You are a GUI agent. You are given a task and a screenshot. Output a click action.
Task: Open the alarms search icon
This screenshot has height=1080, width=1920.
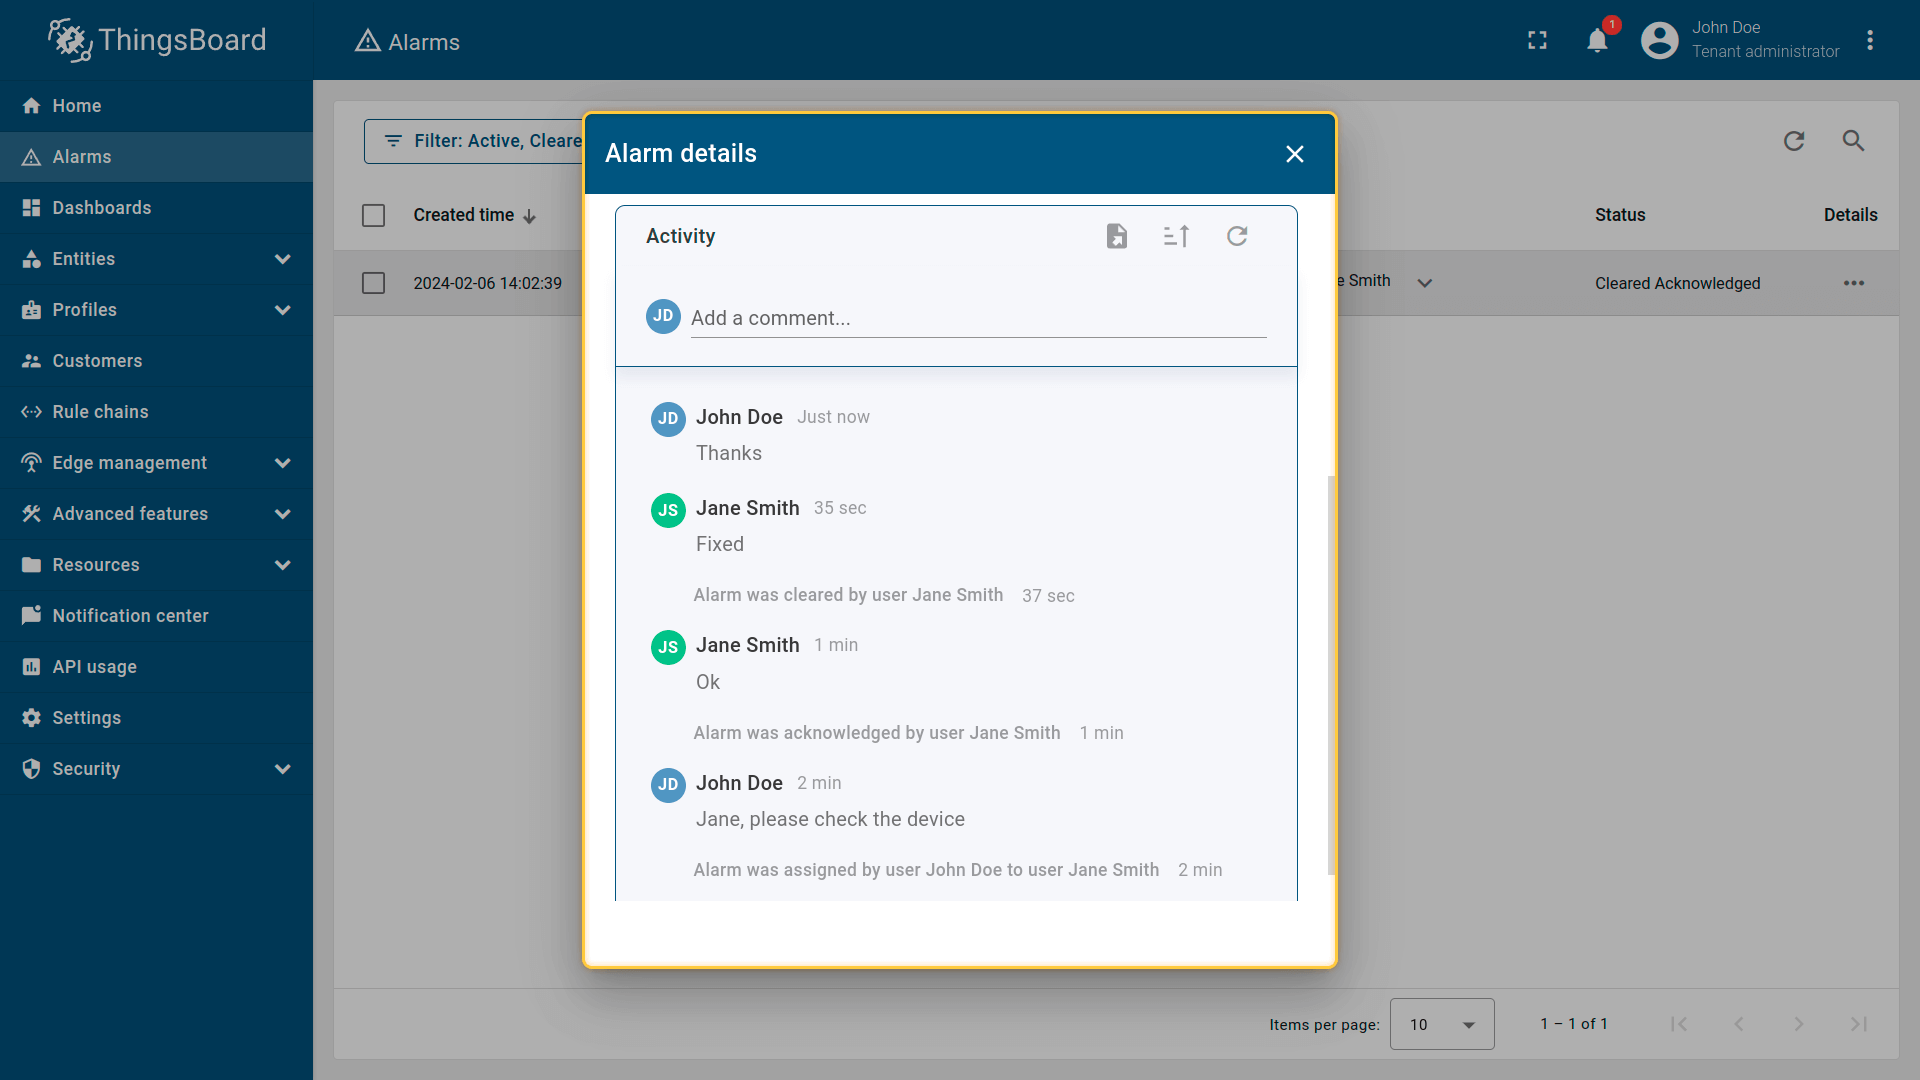(1853, 141)
